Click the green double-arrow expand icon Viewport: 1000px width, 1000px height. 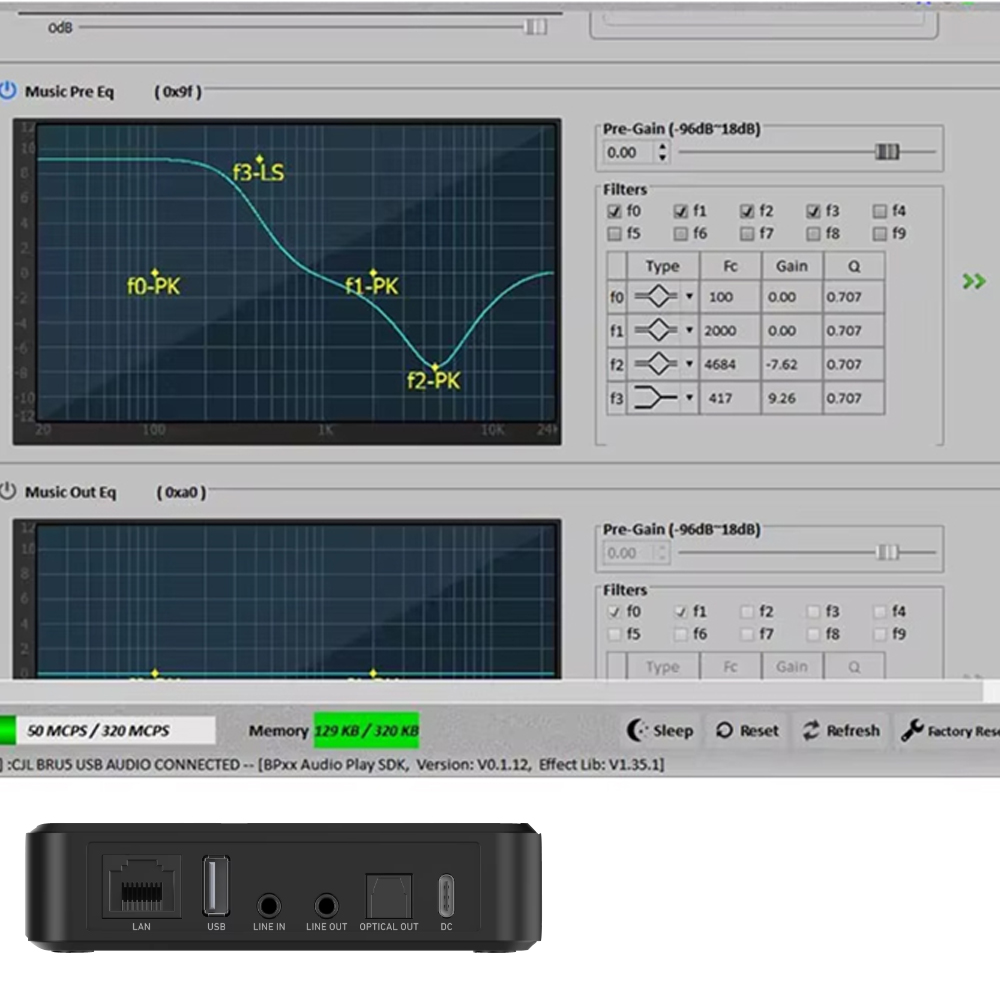pyautogui.click(x=972, y=281)
